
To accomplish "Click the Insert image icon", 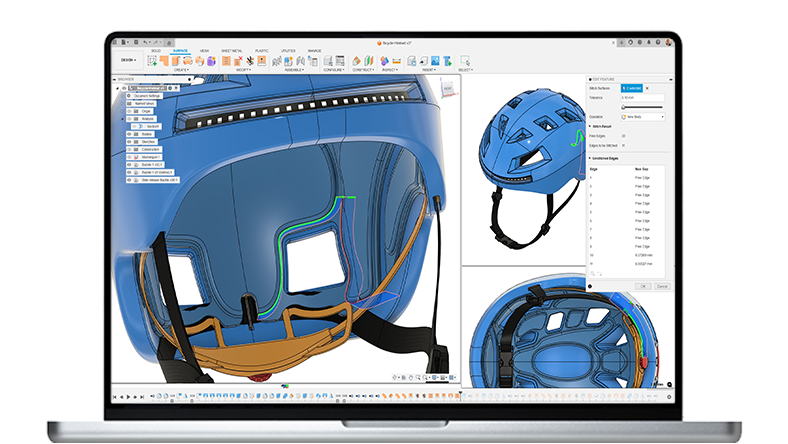I will pyautogui.click(x=435, y=61).
